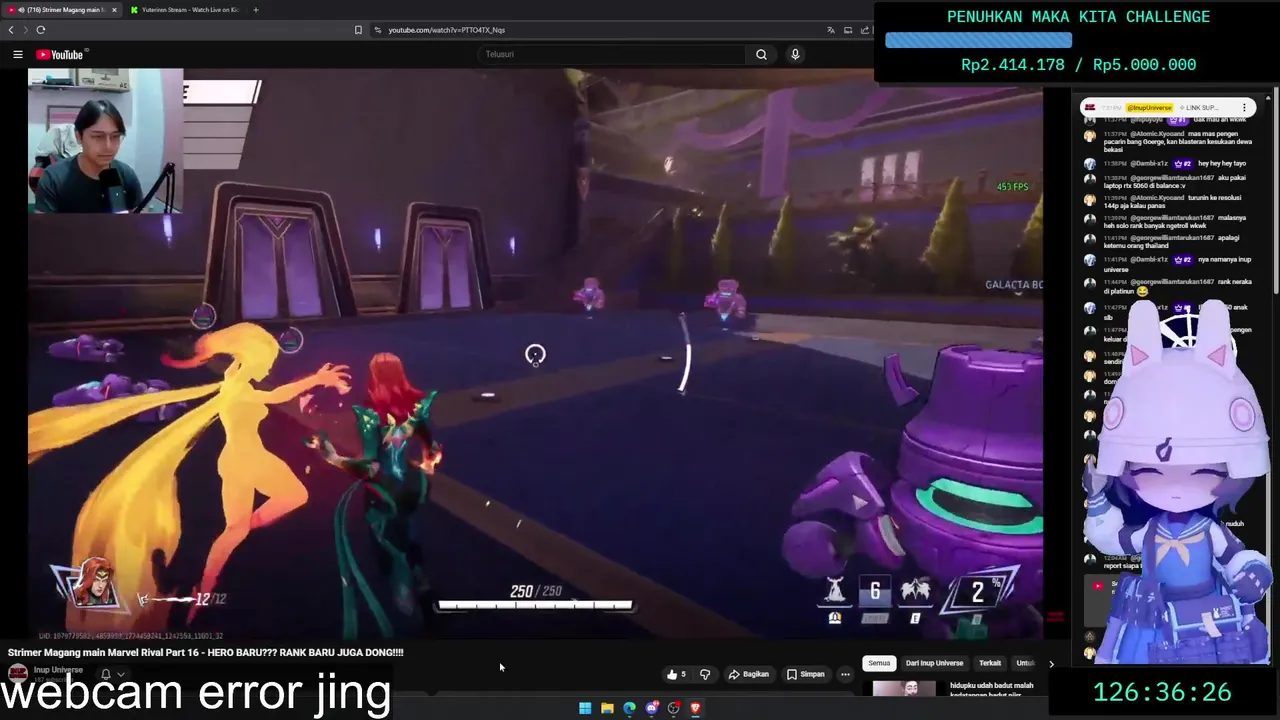
Task: Click video title Strimer Magang main Marvel Rival
Action: click(205, 652)
